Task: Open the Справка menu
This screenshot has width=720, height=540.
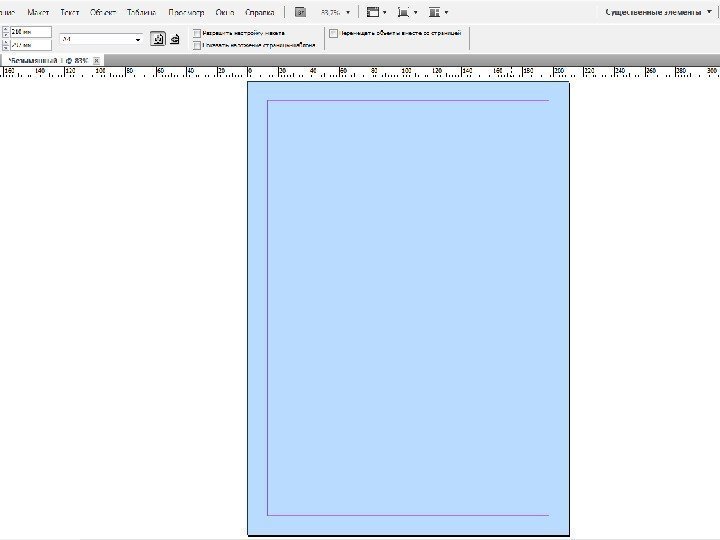Action: (x=259, y=12)
